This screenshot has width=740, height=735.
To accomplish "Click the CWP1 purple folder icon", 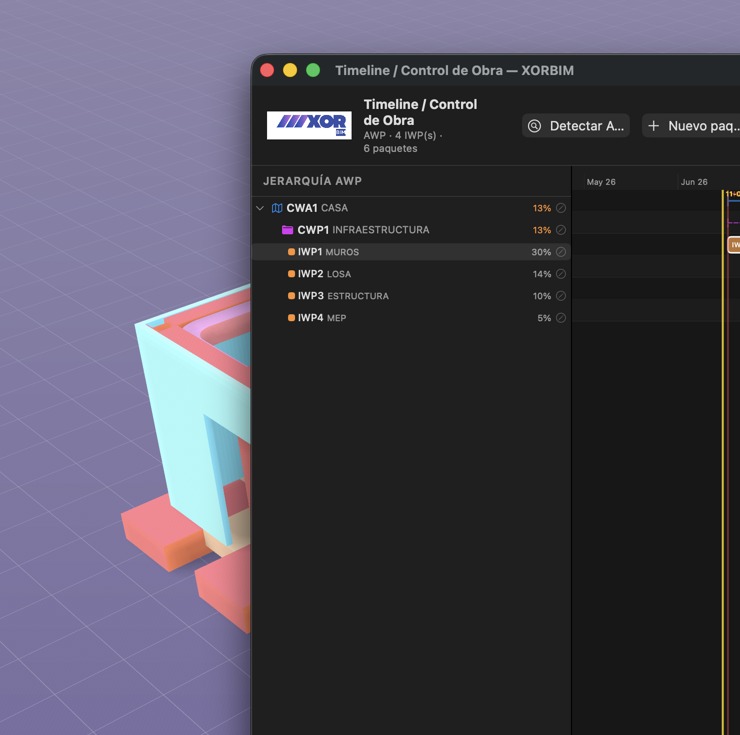I will click(x=287, y=230).
